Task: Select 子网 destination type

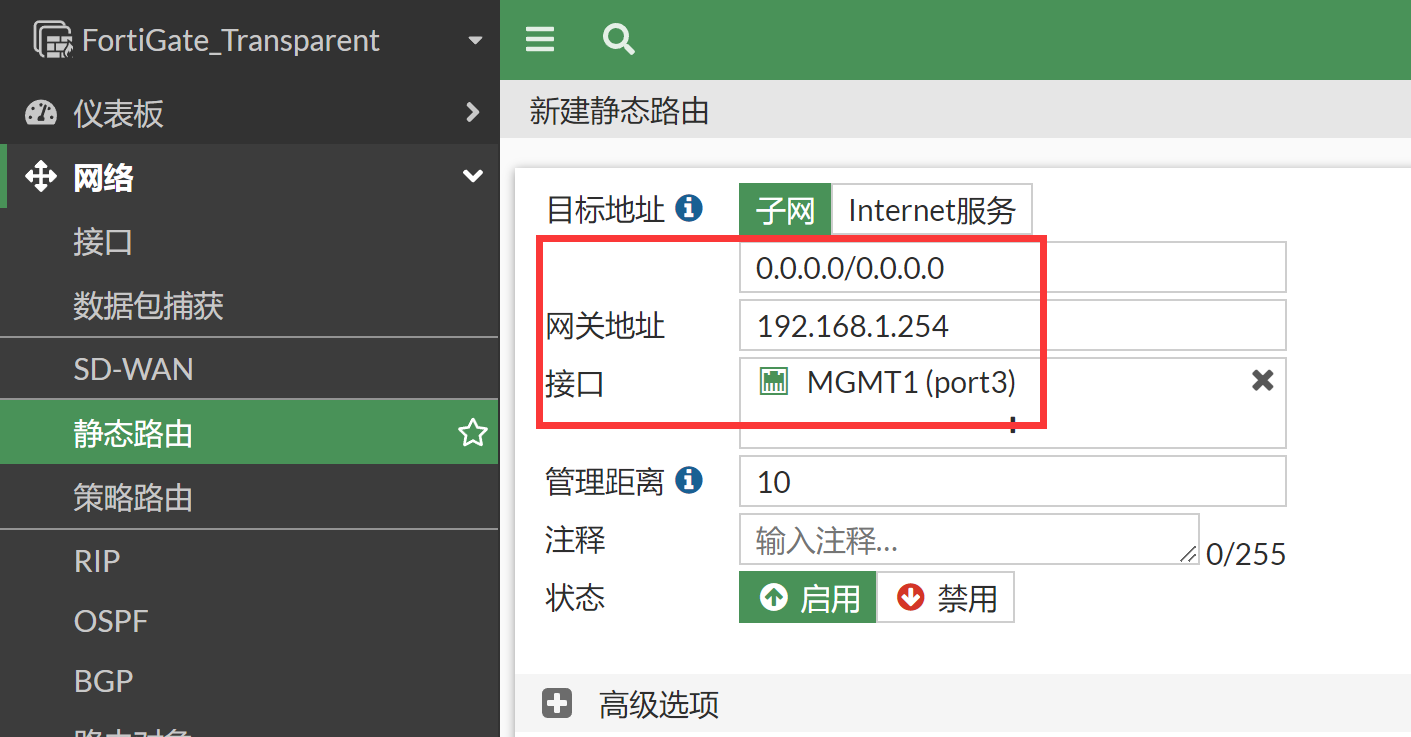Action: pyautogui.click(x=785, y=210)
